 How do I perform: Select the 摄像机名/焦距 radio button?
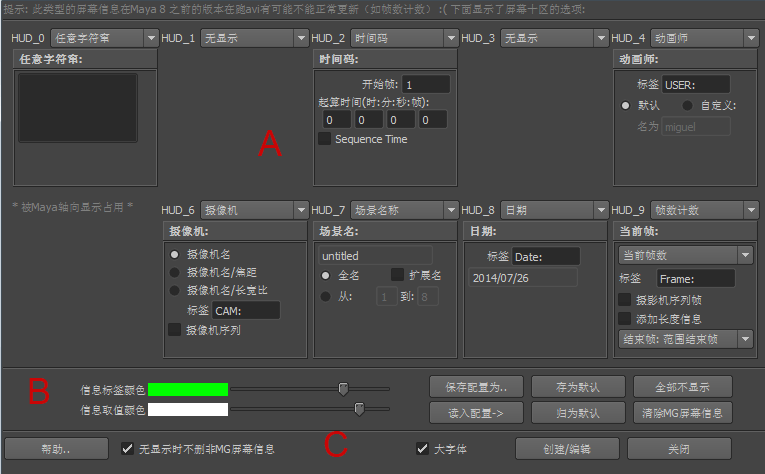[x=174, y=272]
